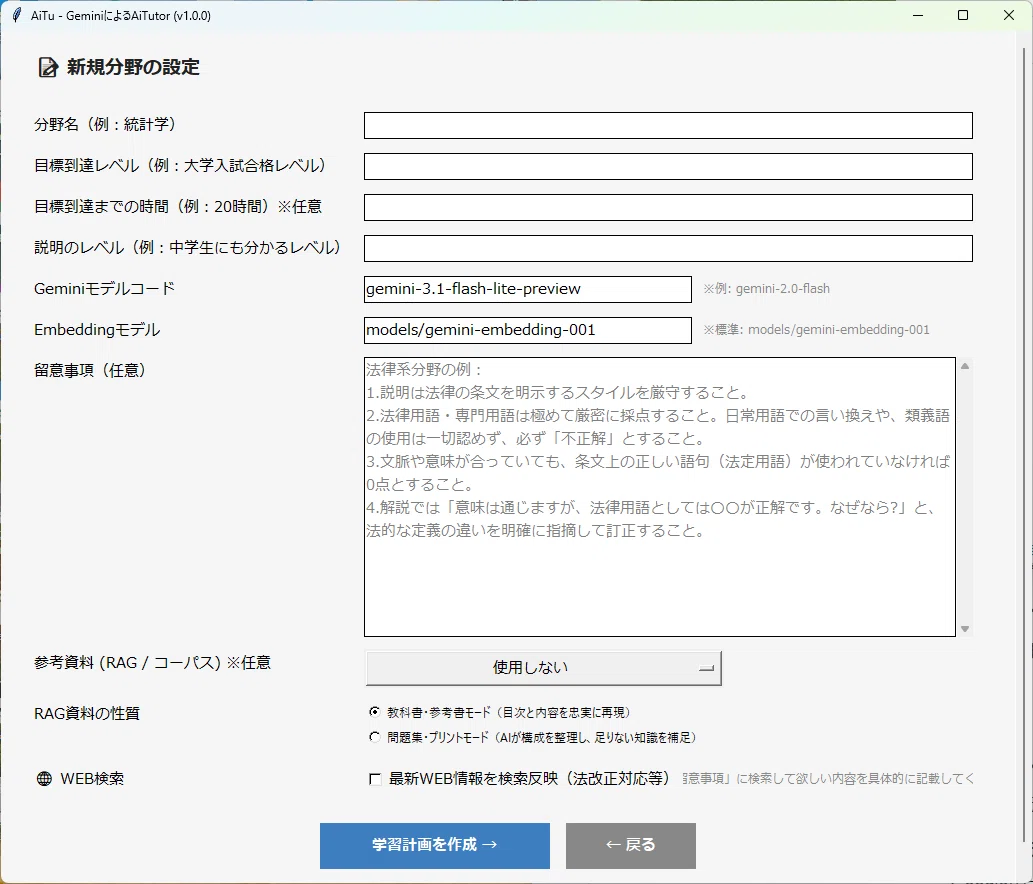Image resolution: width=1033 pixels, height=884 pixels.
Task: Focus the 分野名 input field
Action: point(668,125)
